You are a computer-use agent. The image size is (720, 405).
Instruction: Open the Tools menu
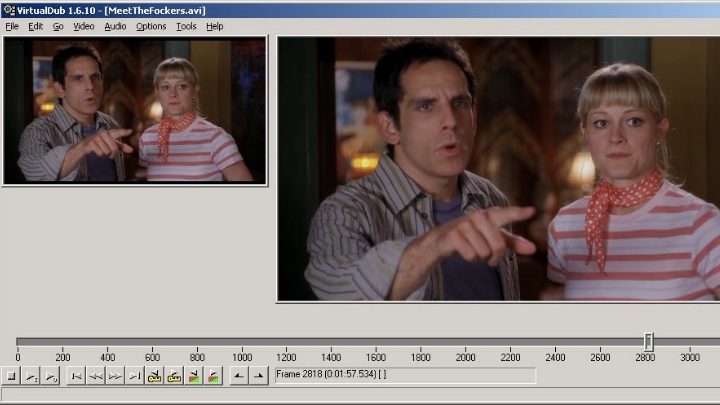point(186,26)
